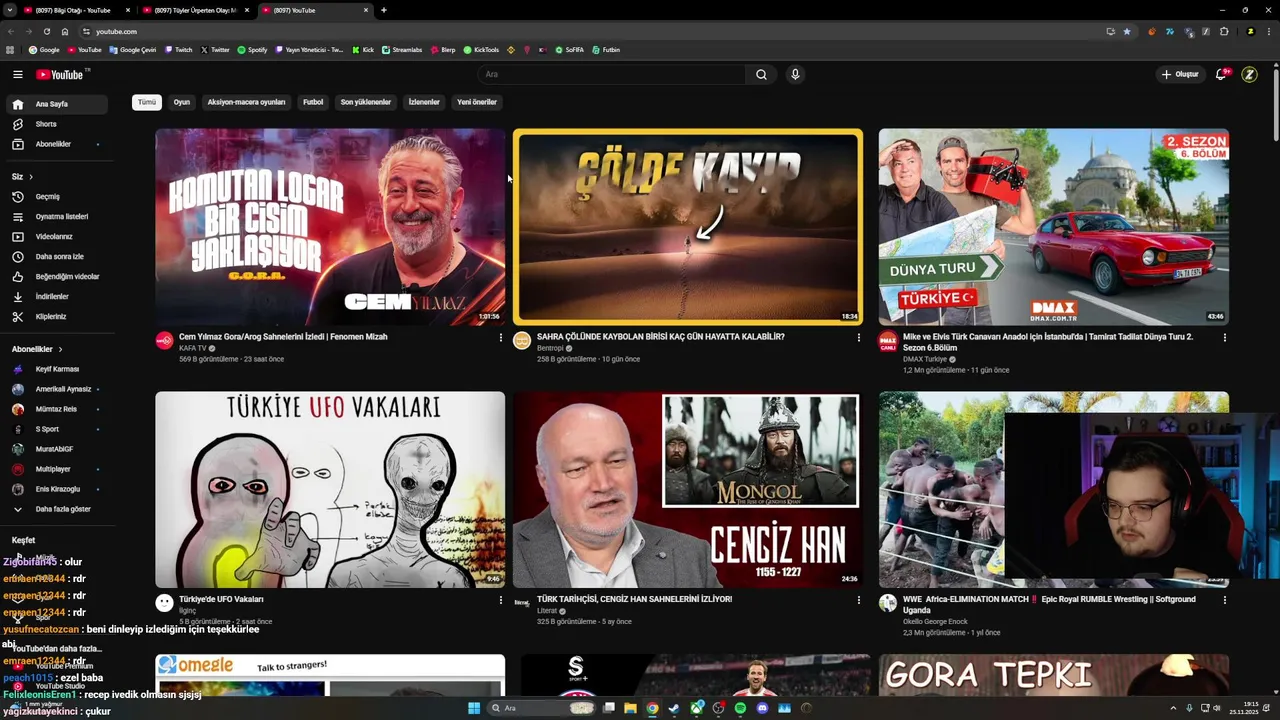Focus the YouTube search field

coord(612,74)
